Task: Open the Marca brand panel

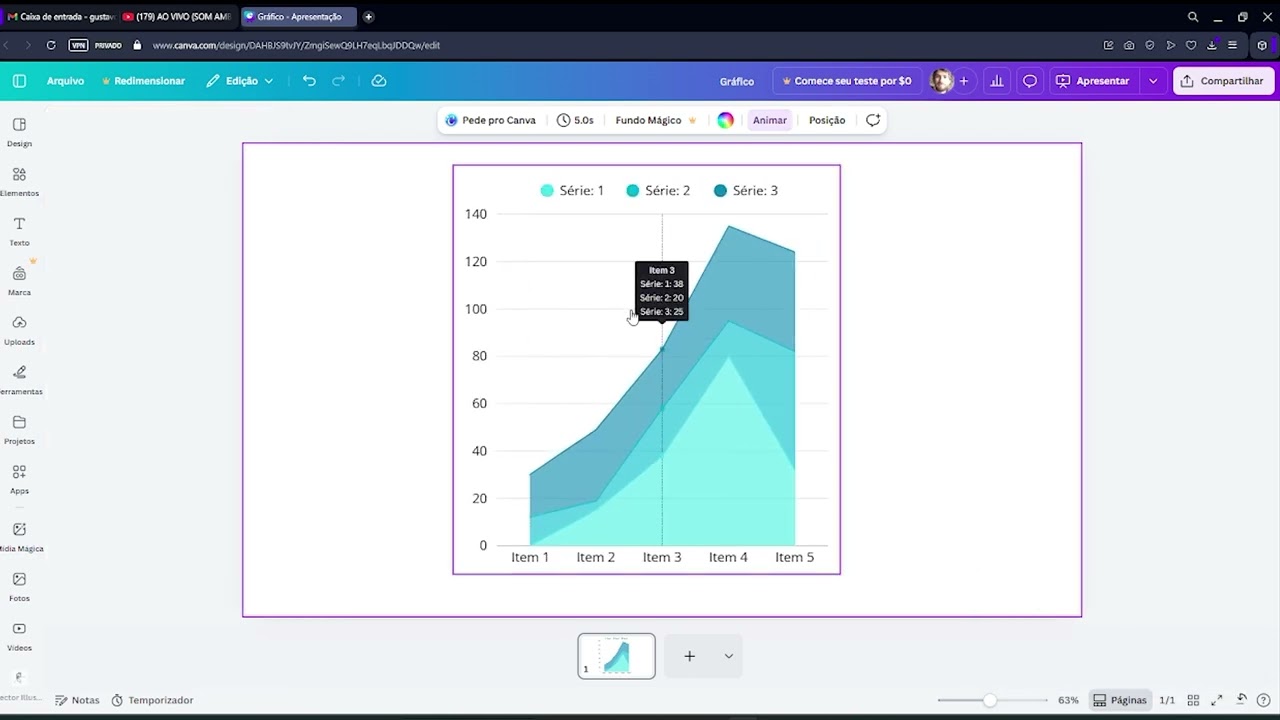Action: point(19,281)
